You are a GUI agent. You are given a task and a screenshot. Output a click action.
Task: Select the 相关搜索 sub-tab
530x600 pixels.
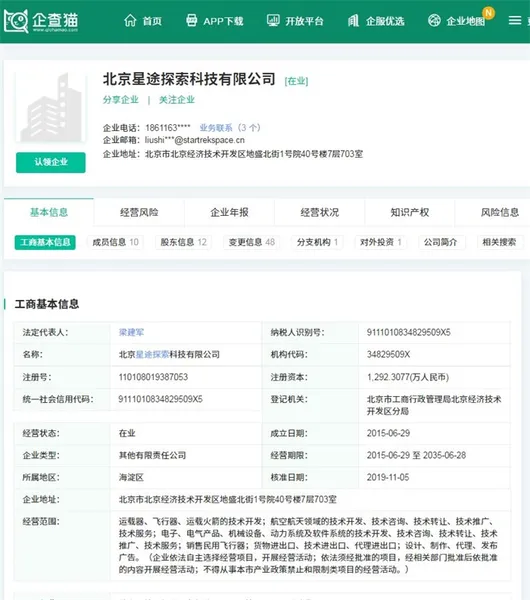499,242
